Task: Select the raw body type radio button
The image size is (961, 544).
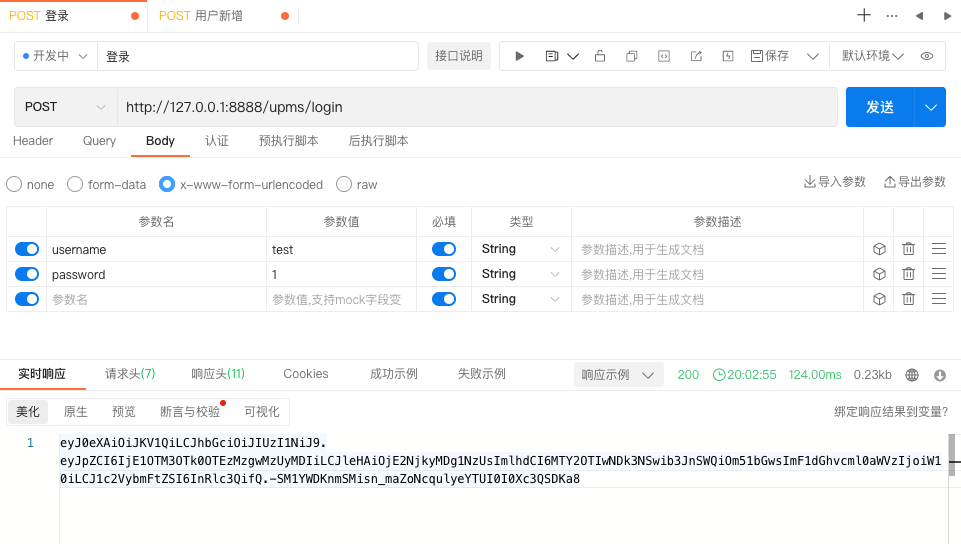Action: [x=344, y=184]
